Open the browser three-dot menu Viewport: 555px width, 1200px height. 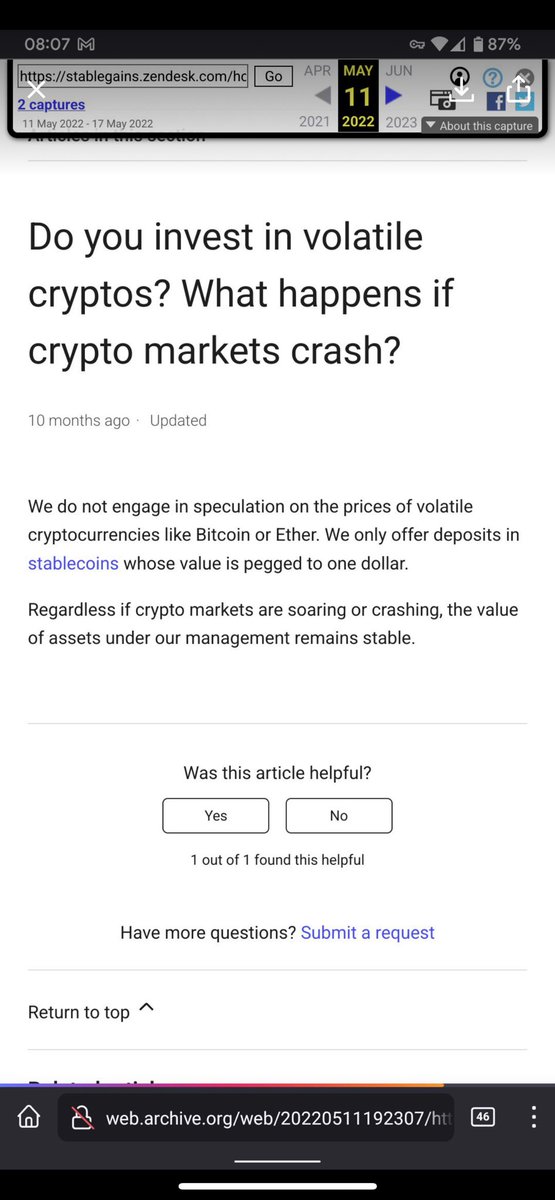click(x=535, y=1116)
